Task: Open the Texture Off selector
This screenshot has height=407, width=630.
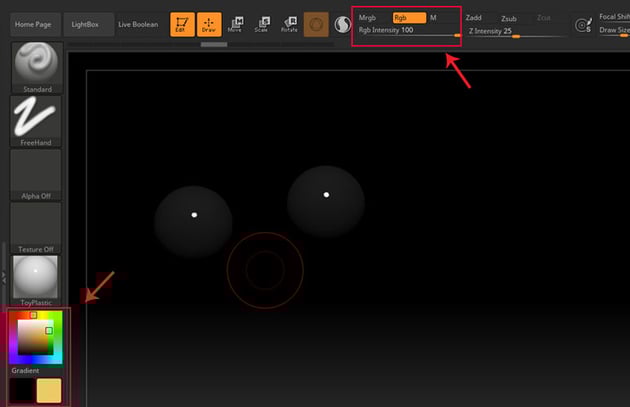Action: pyautogui.click(x=36, y=228)
